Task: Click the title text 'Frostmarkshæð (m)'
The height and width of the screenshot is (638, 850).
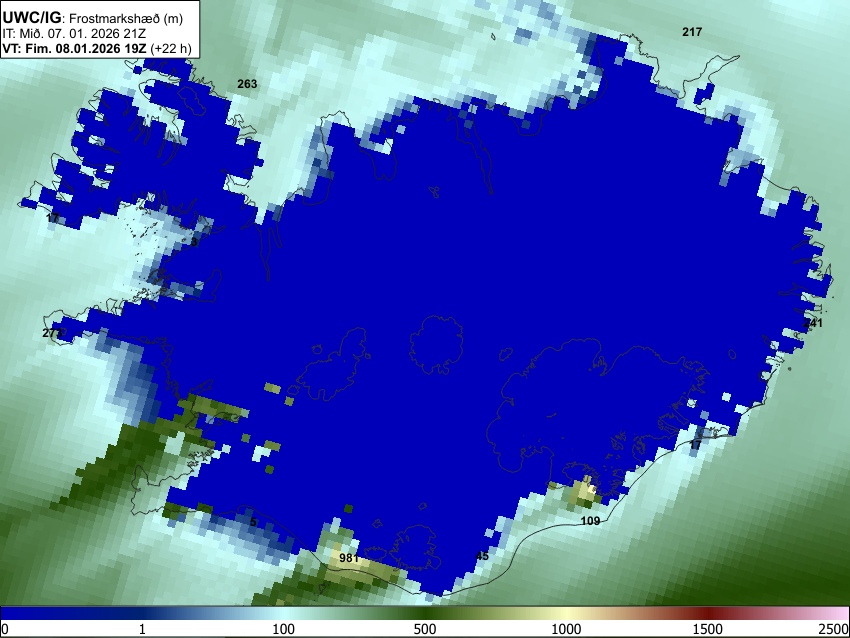Action: pyautogui.click(x=126, y=18)
